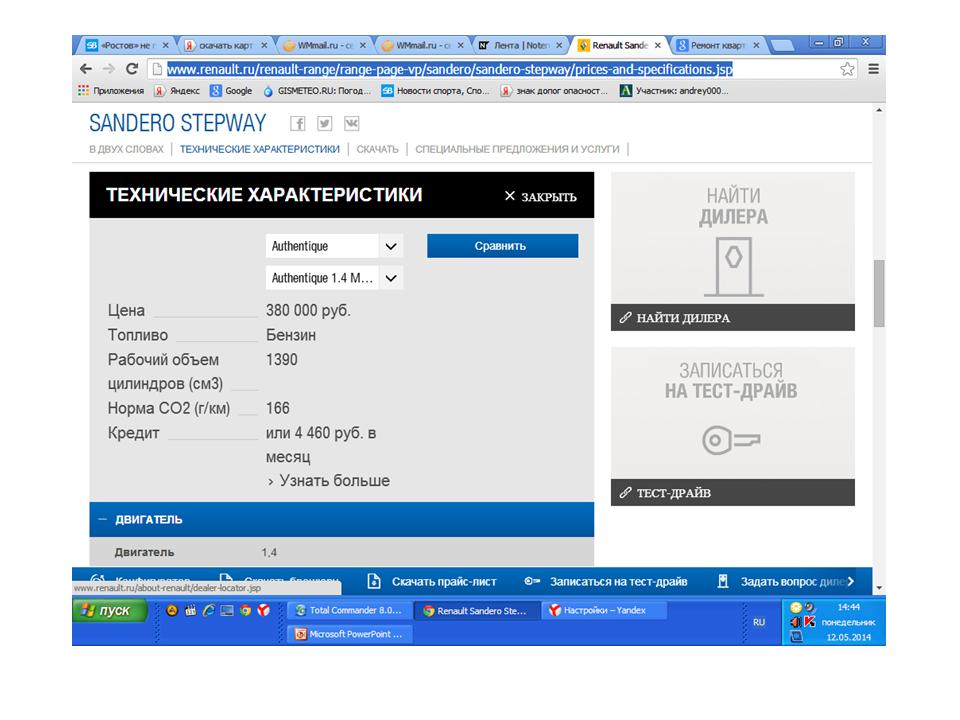
Task: Share via Twitter icon
Action: pyautogui.click(x=324, y=124)
